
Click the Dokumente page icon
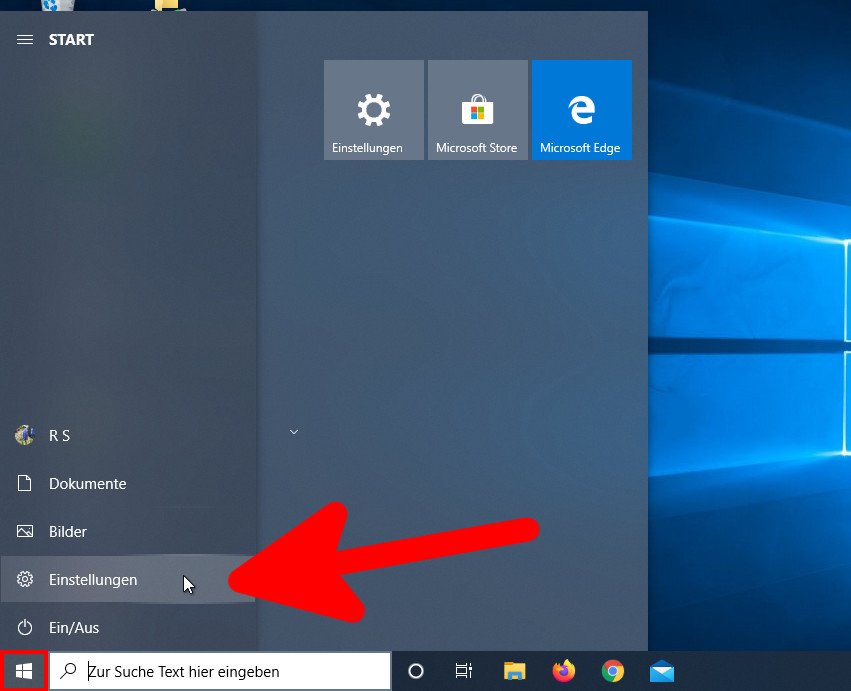24,483
